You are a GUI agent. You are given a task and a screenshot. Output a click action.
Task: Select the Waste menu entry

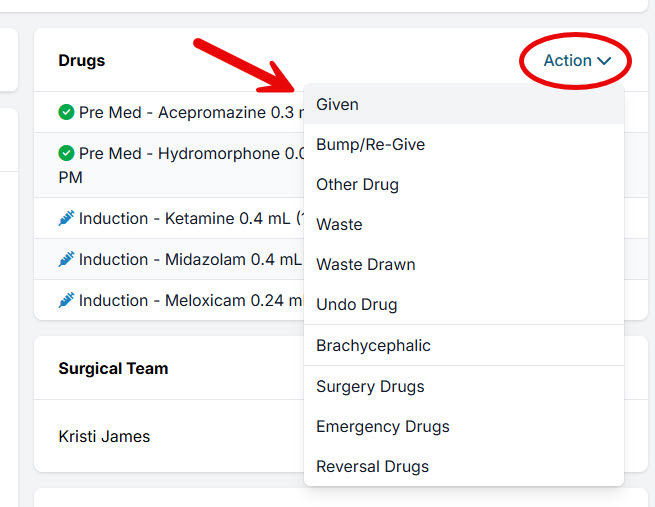coord(339,224)
